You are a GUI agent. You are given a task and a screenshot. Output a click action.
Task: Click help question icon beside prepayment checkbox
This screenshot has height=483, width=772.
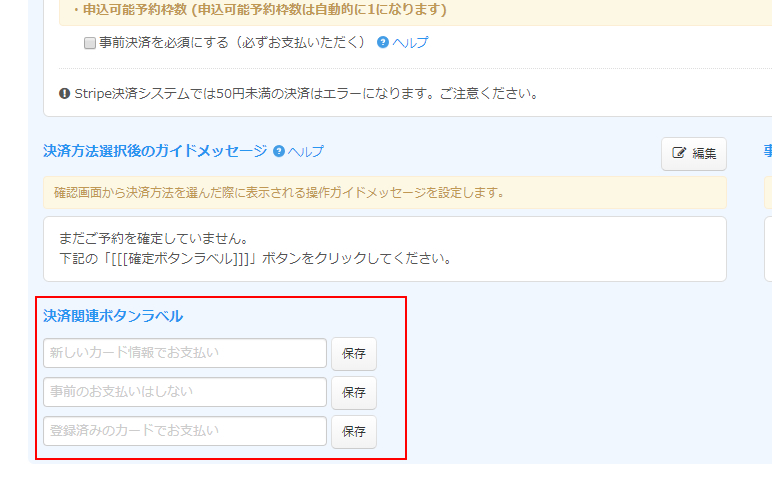pos(382,43)
